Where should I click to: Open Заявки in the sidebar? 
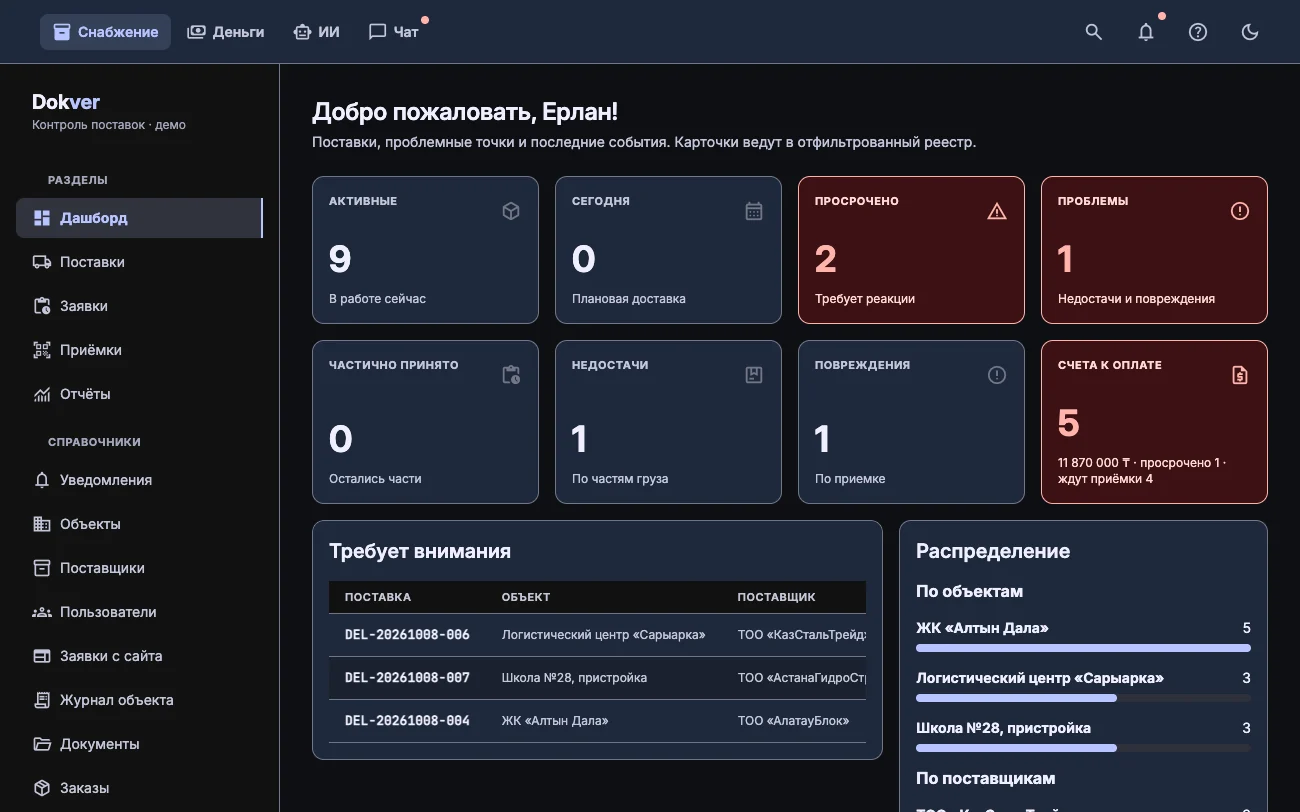point(139,306)
